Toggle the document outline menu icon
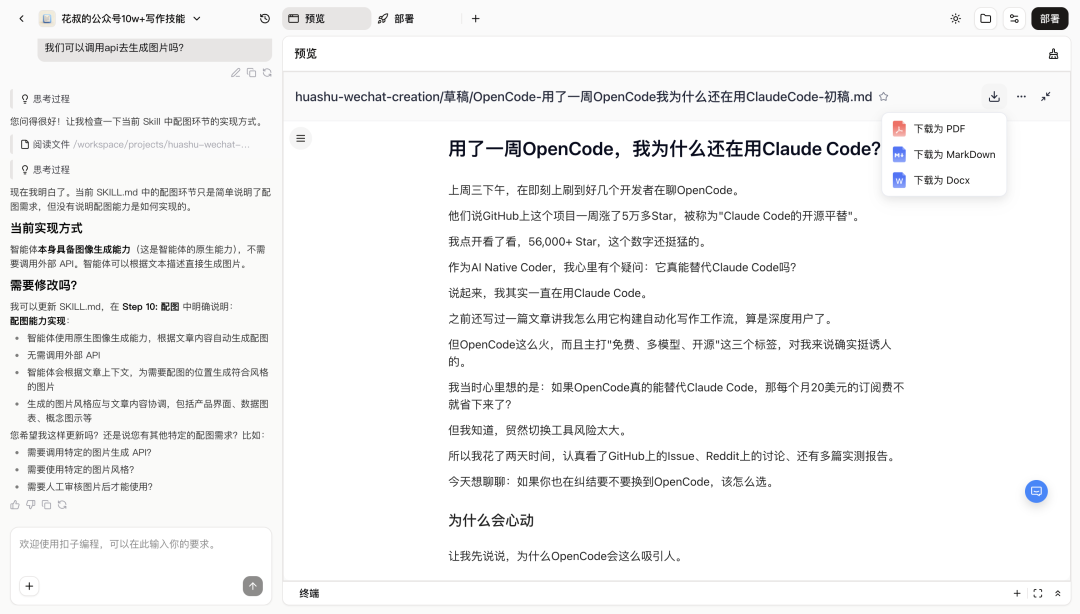 pos(301,139)
